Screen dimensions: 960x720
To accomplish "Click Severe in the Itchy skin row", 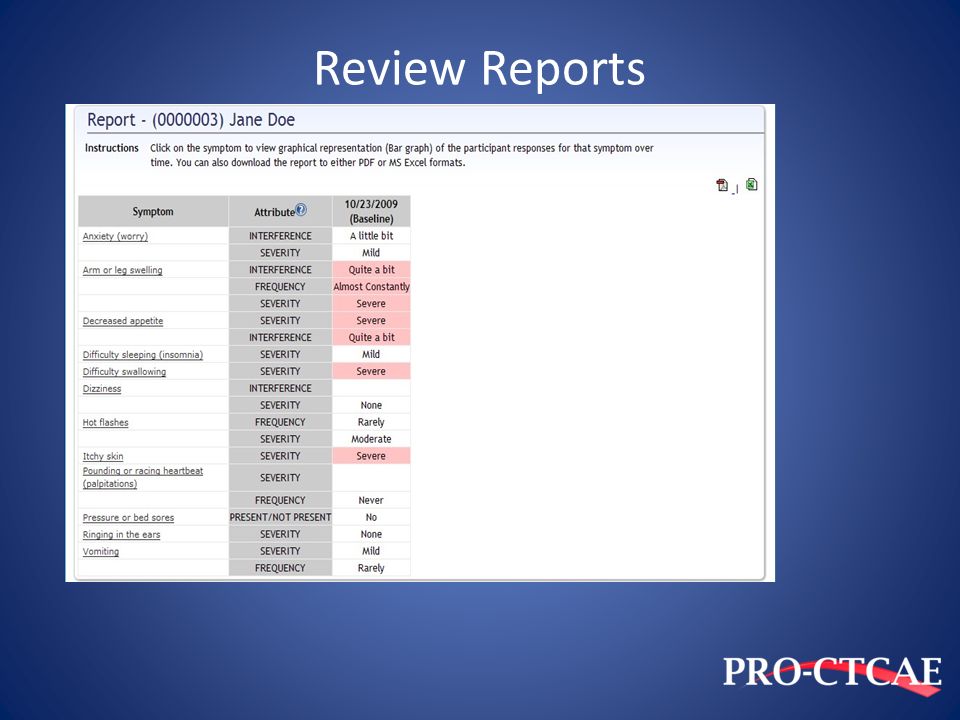I will 371,456.
